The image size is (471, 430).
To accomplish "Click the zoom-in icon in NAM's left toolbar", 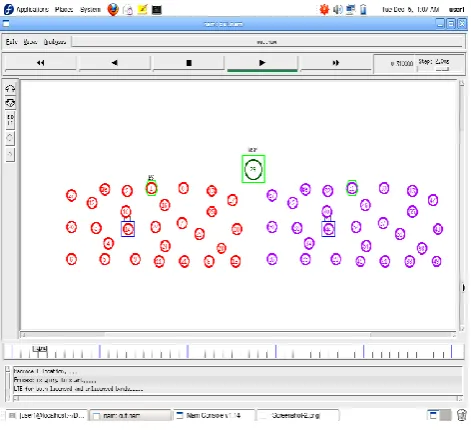I will click(10, 88).
